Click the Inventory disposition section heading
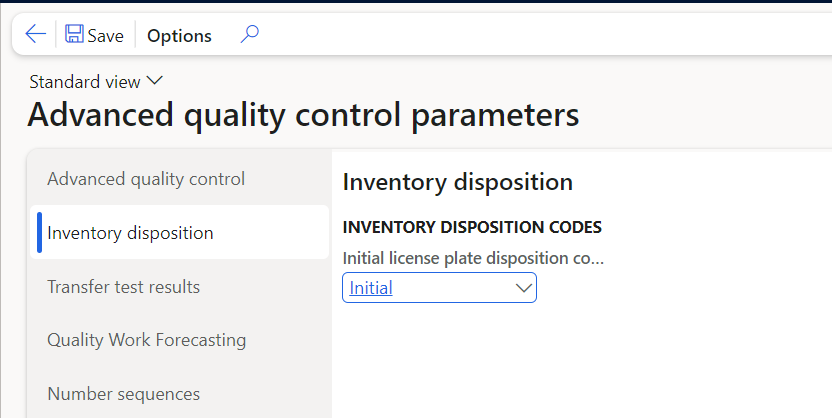Screen dimensions: 832x418 (x=457, y=182)
